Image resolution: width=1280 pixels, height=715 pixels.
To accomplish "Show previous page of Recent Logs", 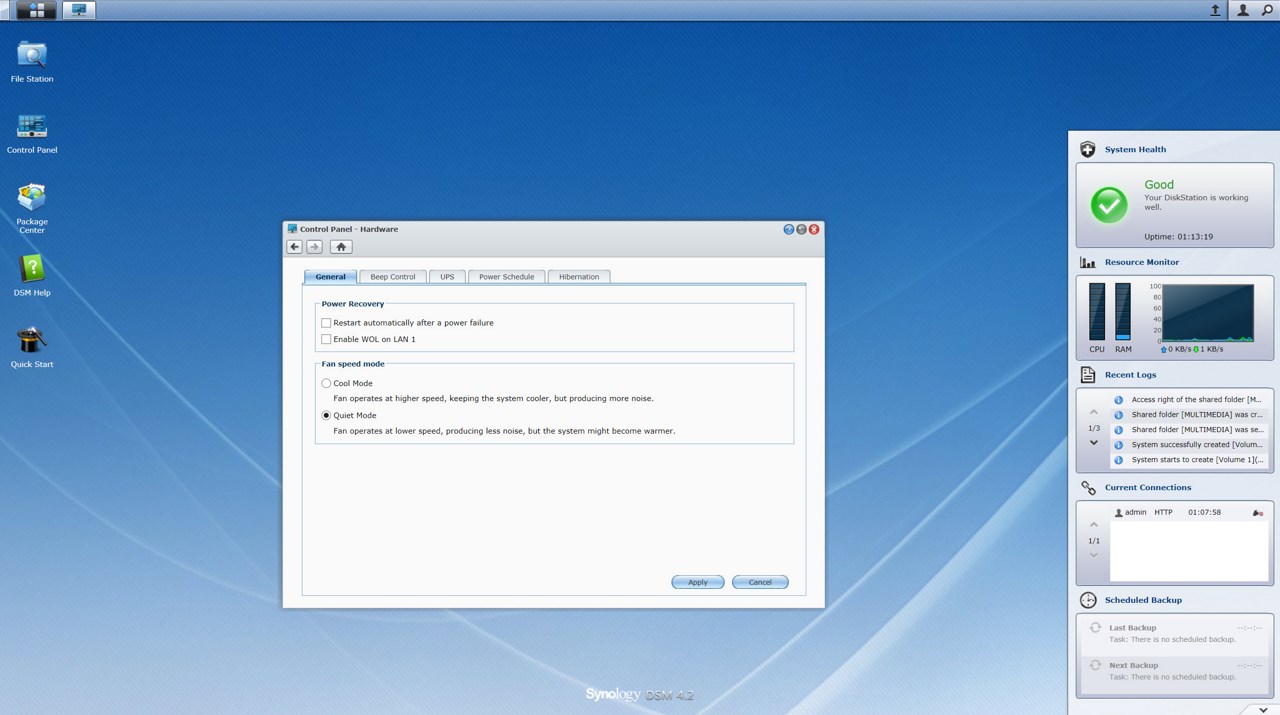I will point(1093,412).
